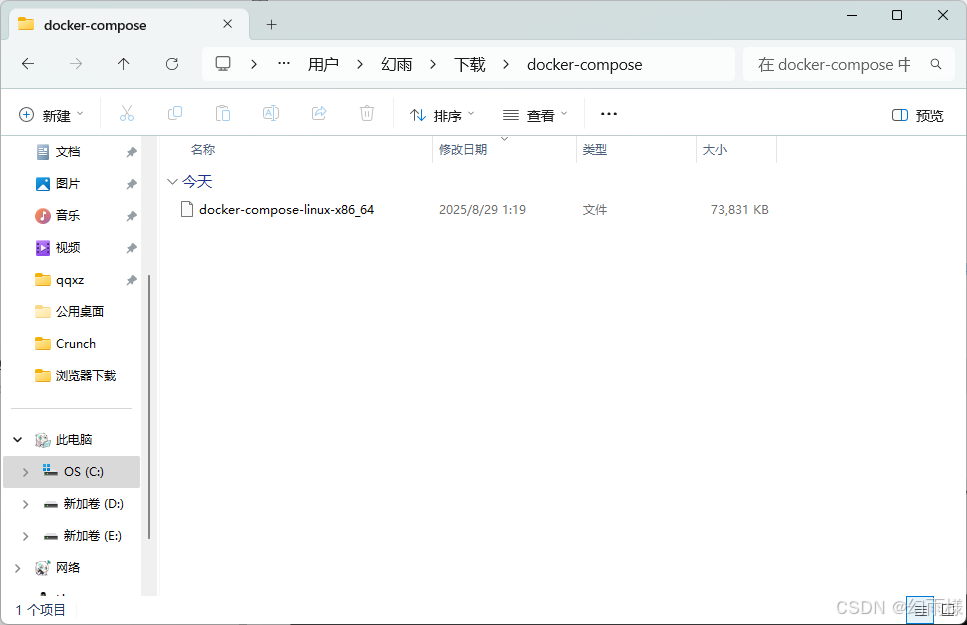
Task: Open the hidden breadcrumb path ellipsis
Action: tap(284, 64)
